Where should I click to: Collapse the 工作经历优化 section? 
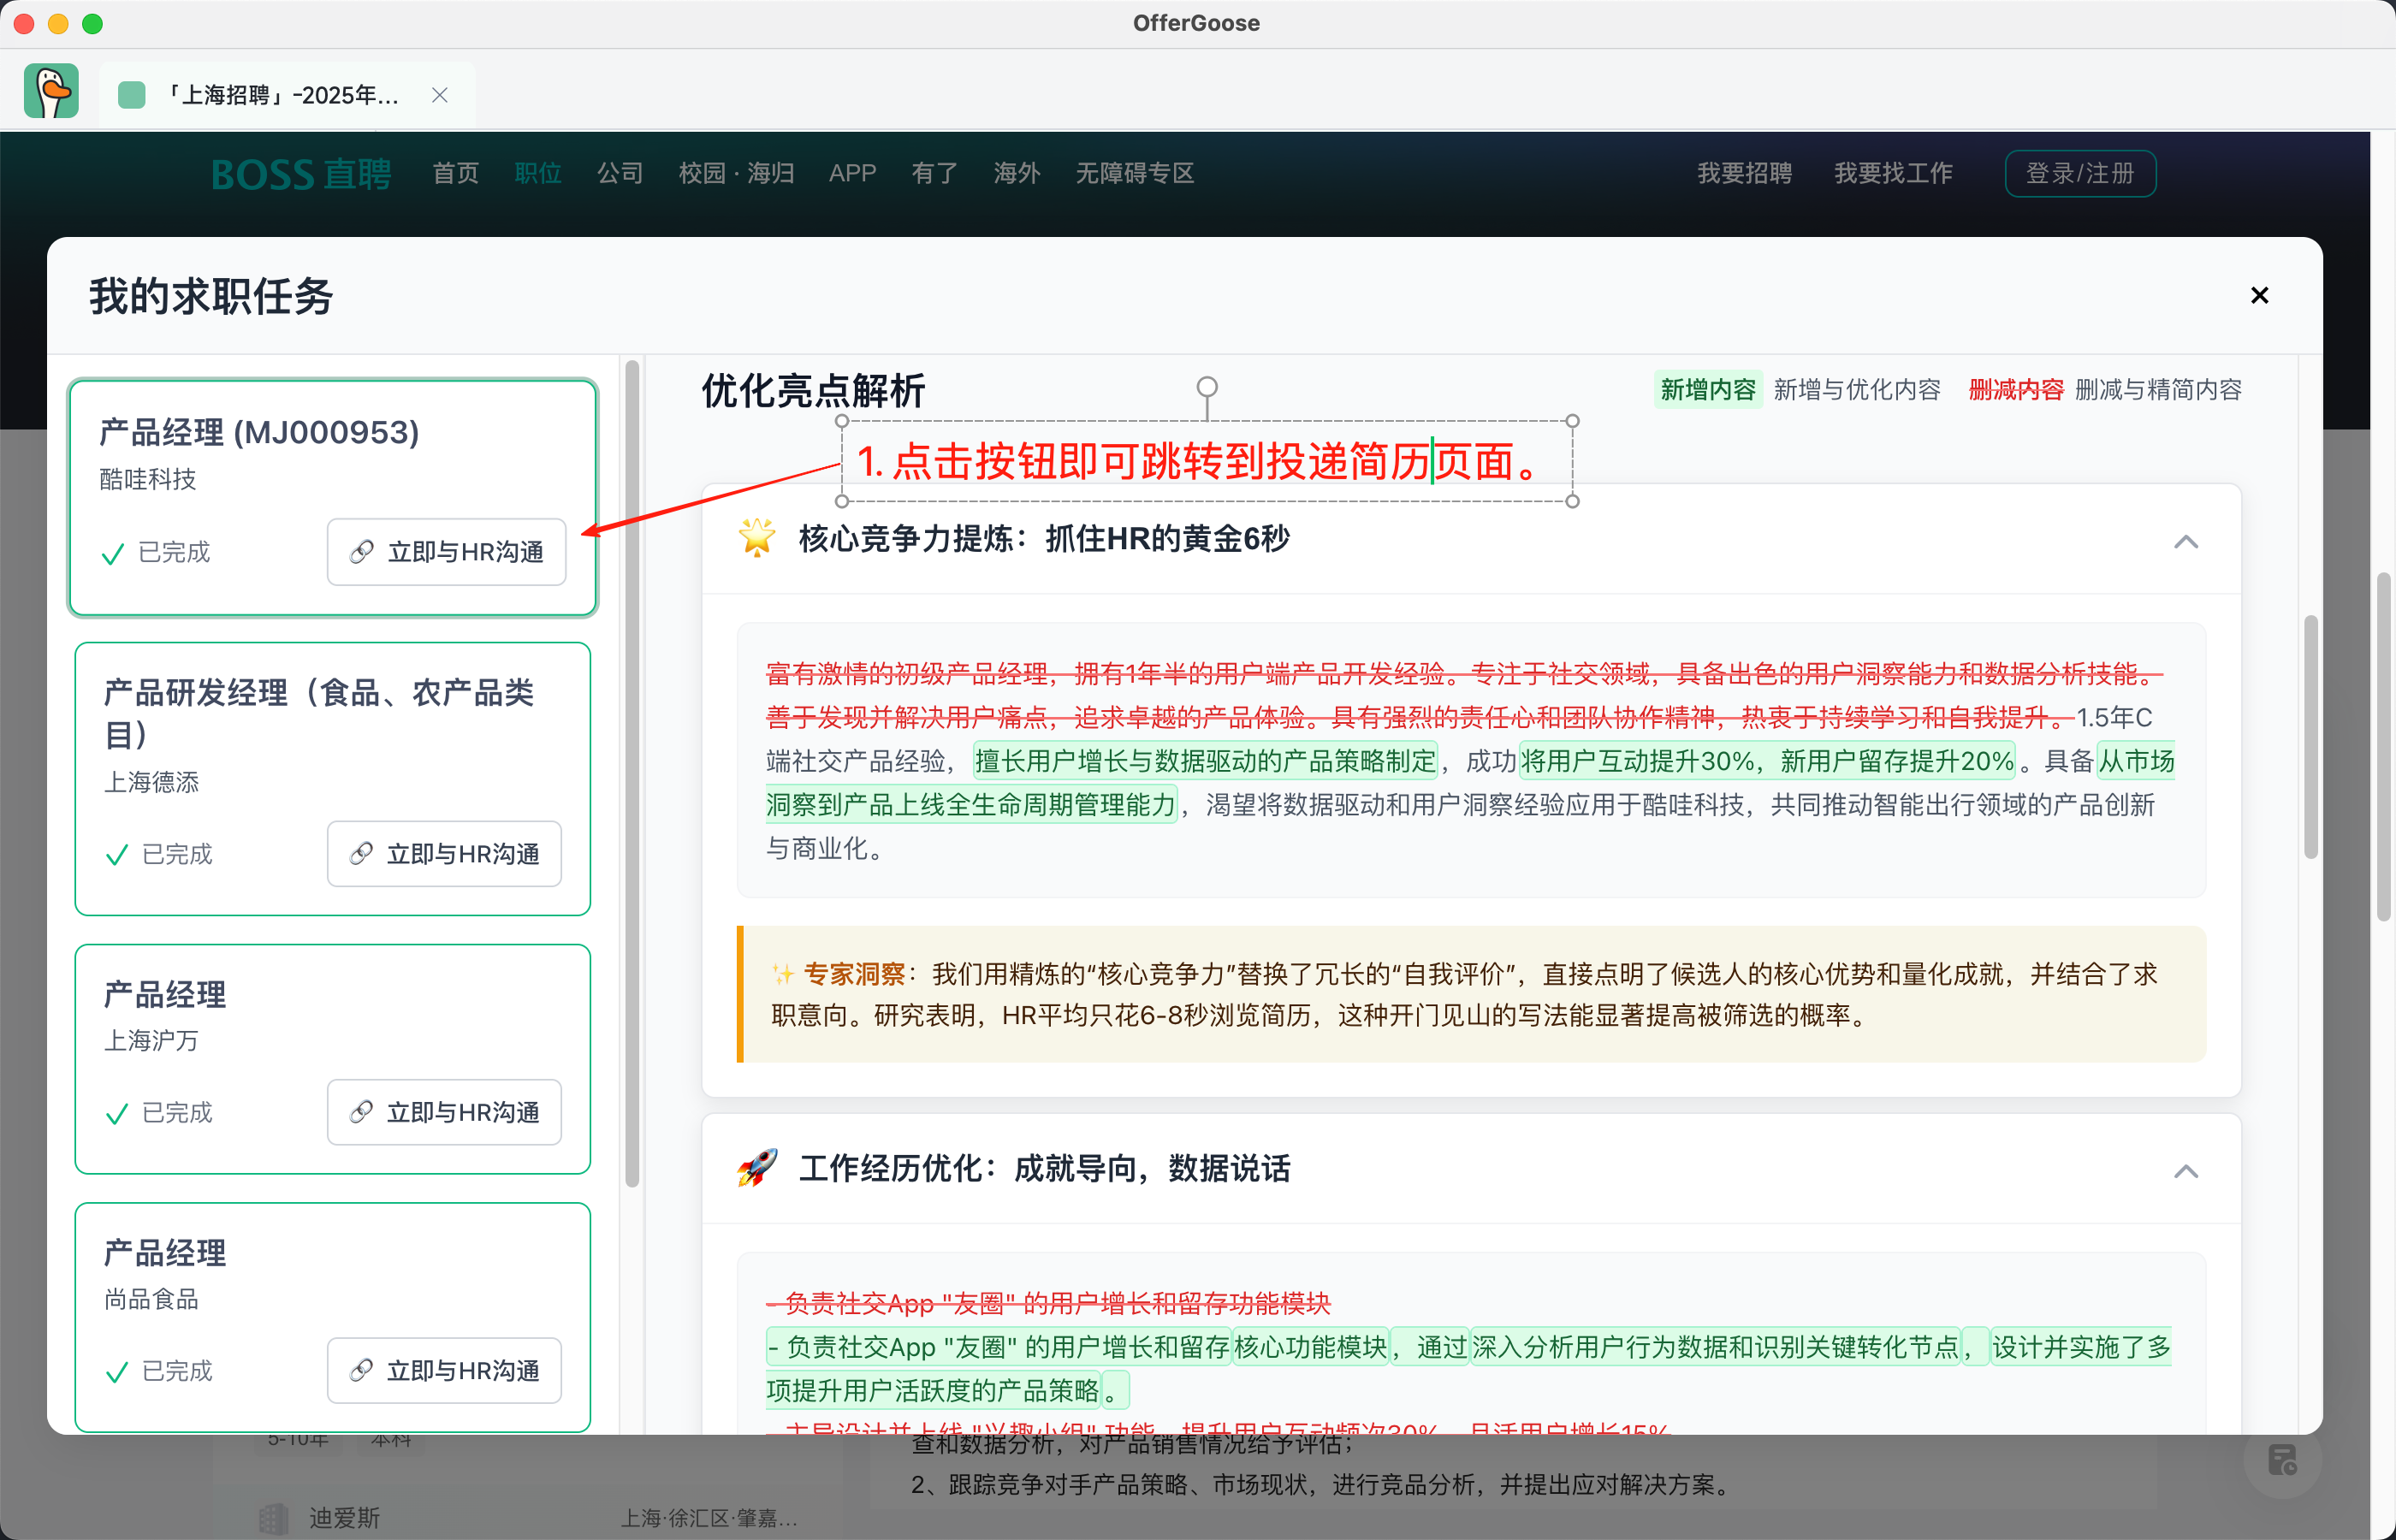point(2185,1171)
